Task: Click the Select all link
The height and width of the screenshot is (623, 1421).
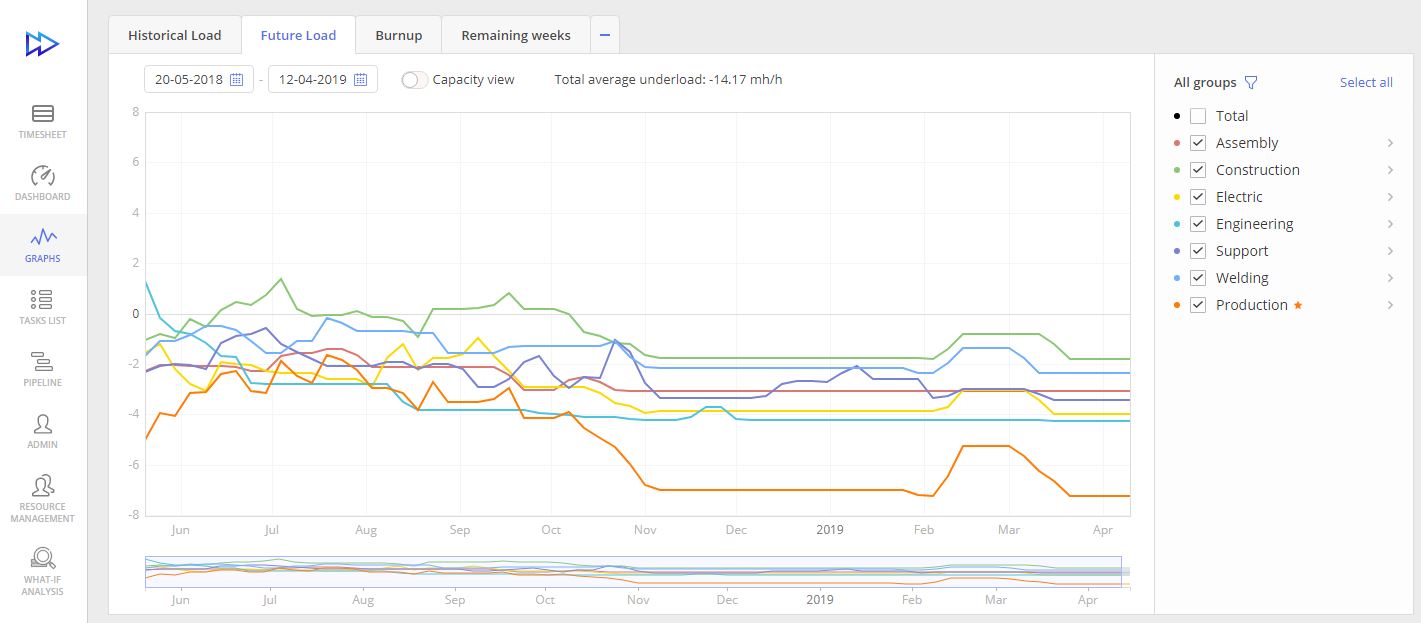Action: [1366, 83]
